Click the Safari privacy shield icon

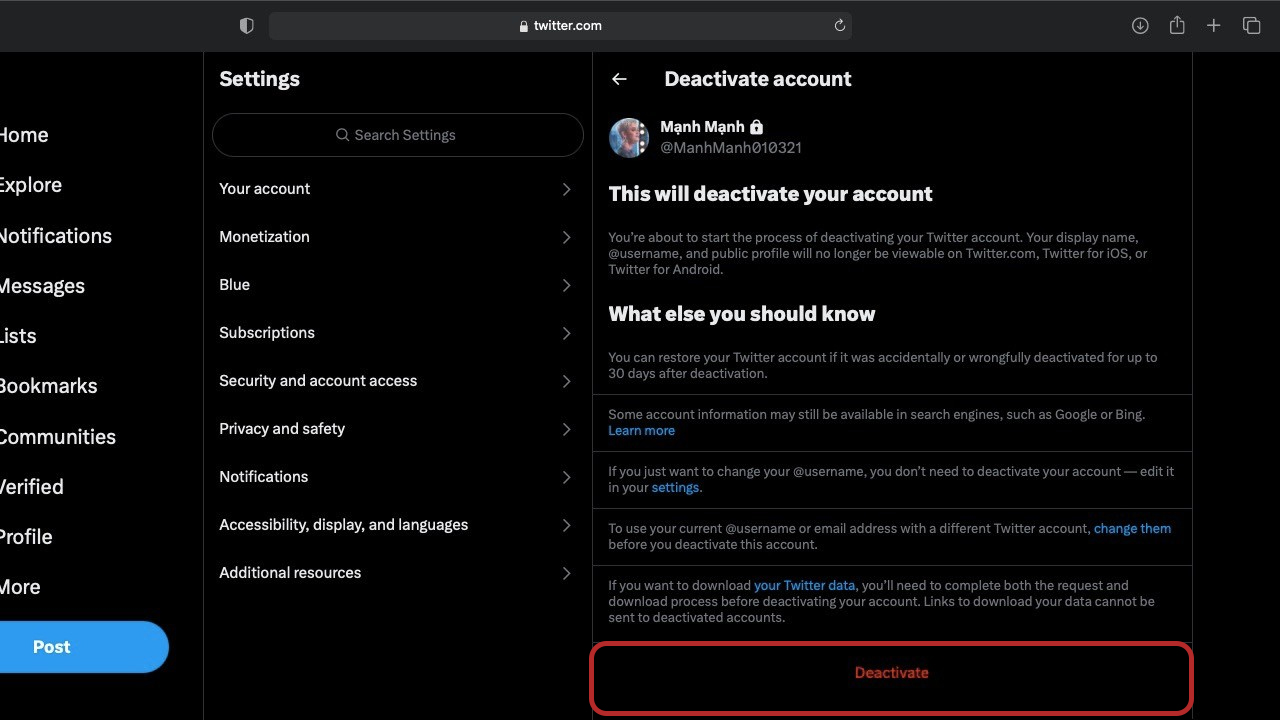pos(247,26)
